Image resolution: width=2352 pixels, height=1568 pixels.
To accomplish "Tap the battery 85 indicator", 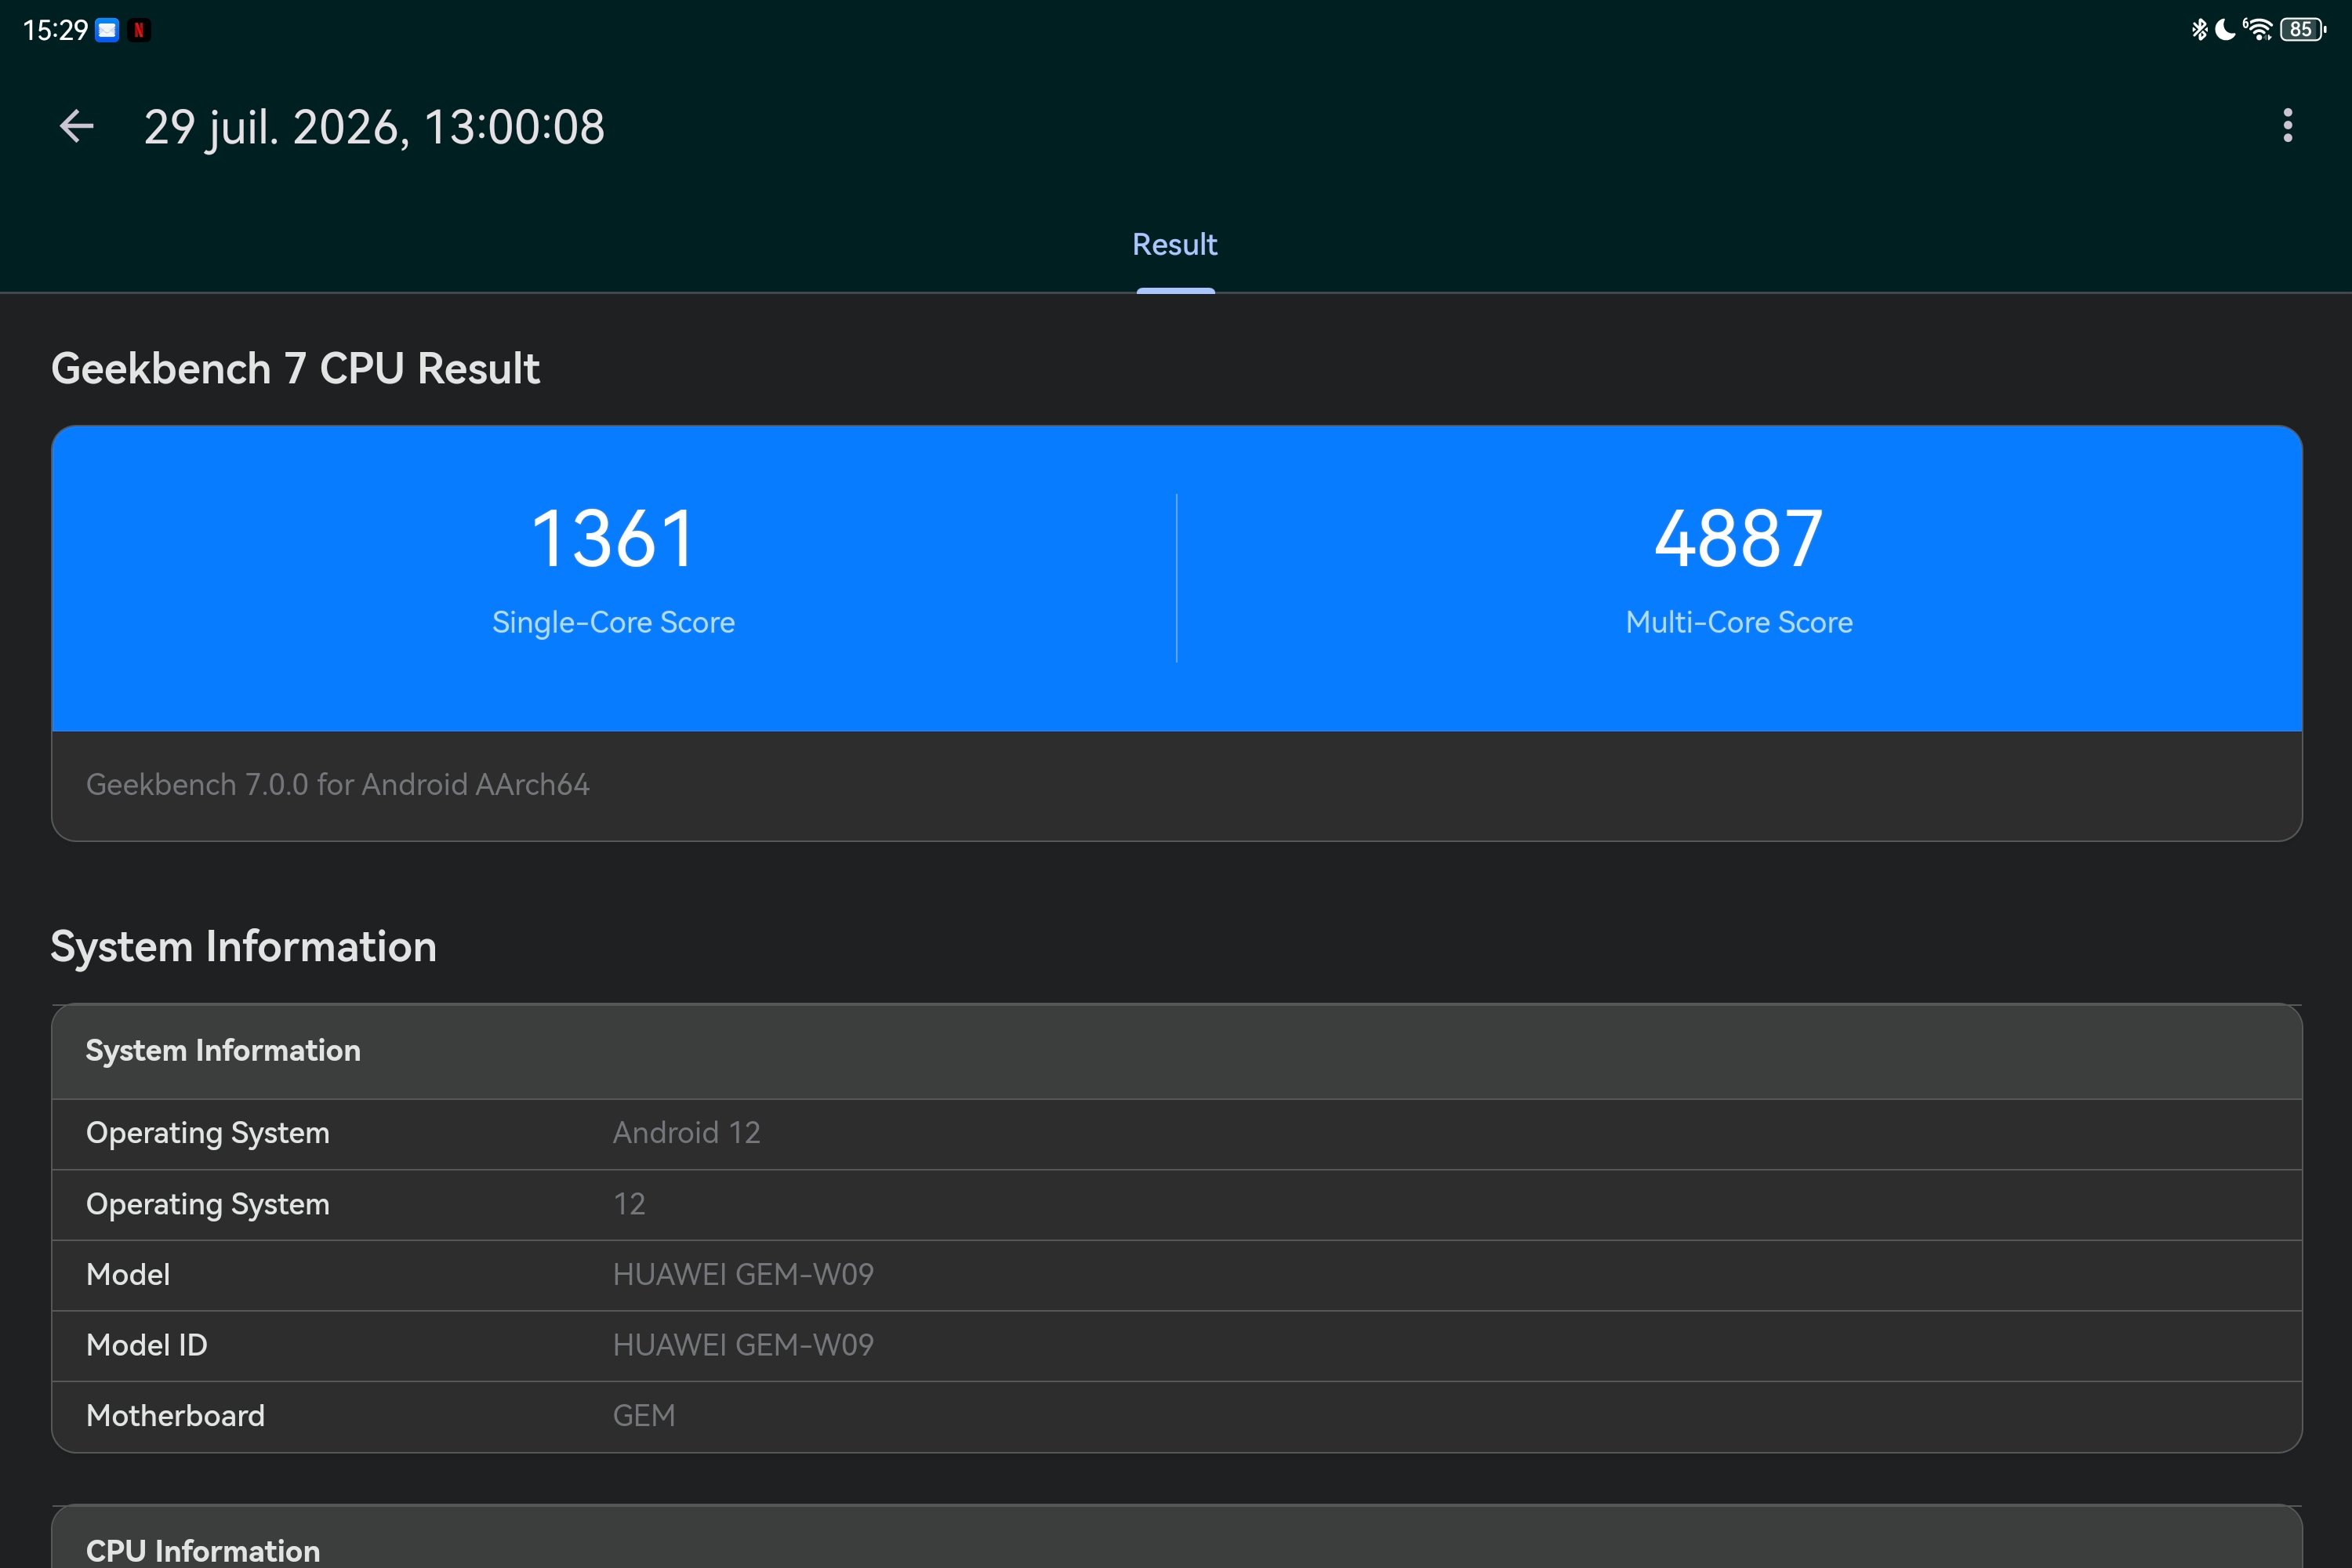I will click(2303, 29).
